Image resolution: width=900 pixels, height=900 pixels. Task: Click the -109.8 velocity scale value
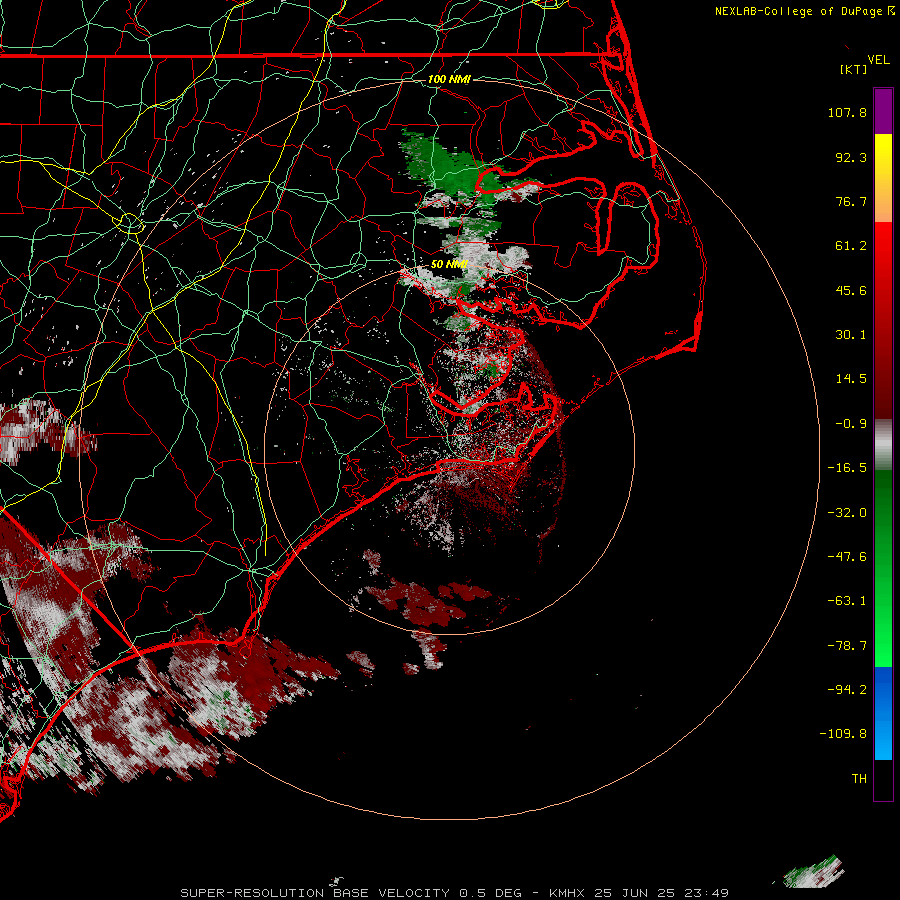pos(844,734)
